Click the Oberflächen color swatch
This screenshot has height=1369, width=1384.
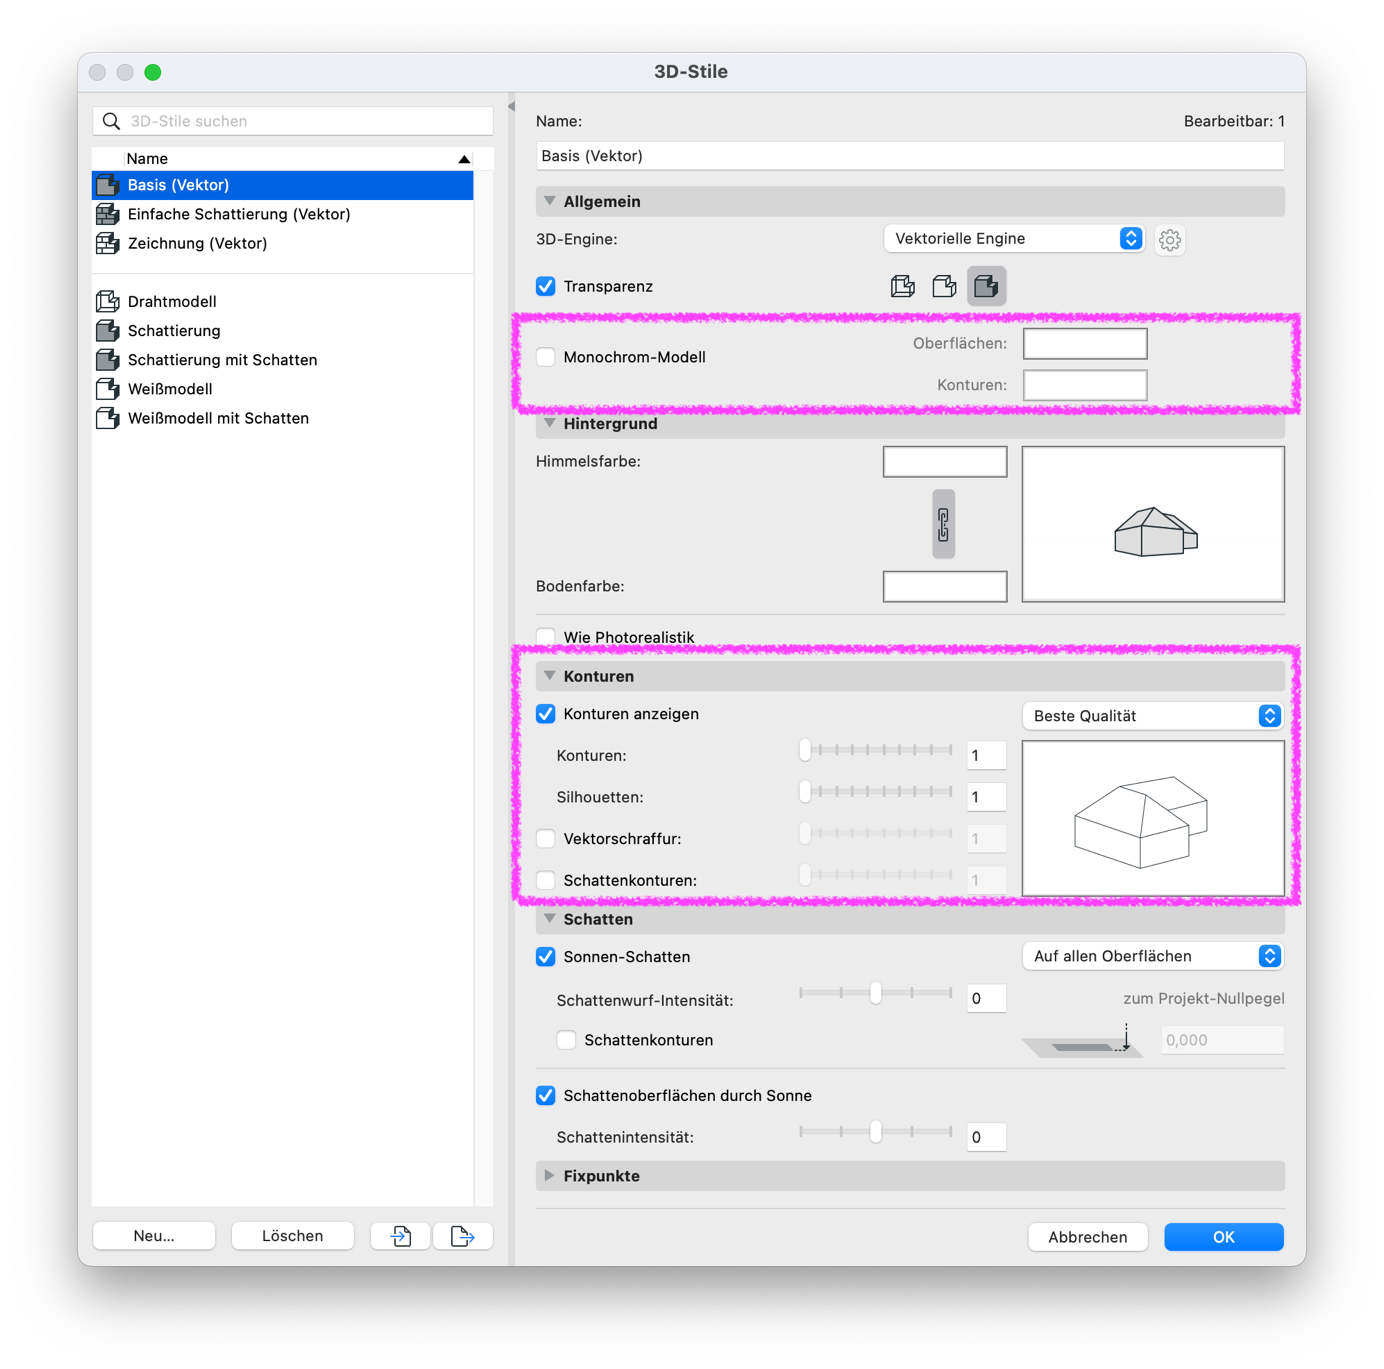1085,344
